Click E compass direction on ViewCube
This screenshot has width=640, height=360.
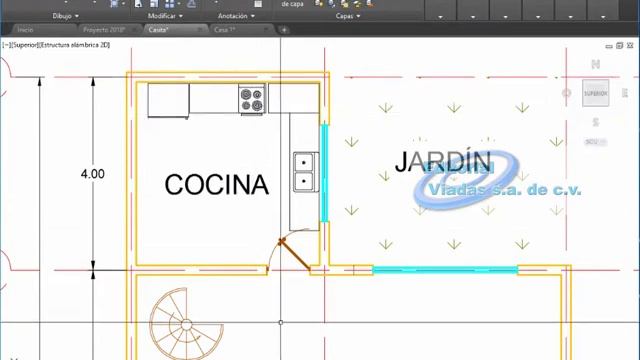coord(624,93)
